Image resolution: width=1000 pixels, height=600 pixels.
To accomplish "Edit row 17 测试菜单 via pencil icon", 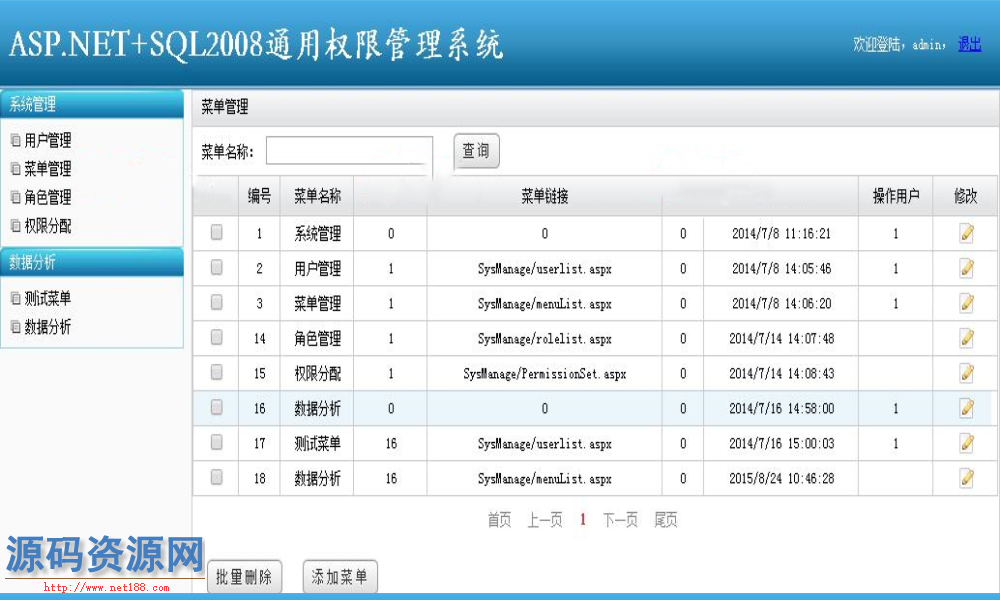I will (x=966, y=444).
